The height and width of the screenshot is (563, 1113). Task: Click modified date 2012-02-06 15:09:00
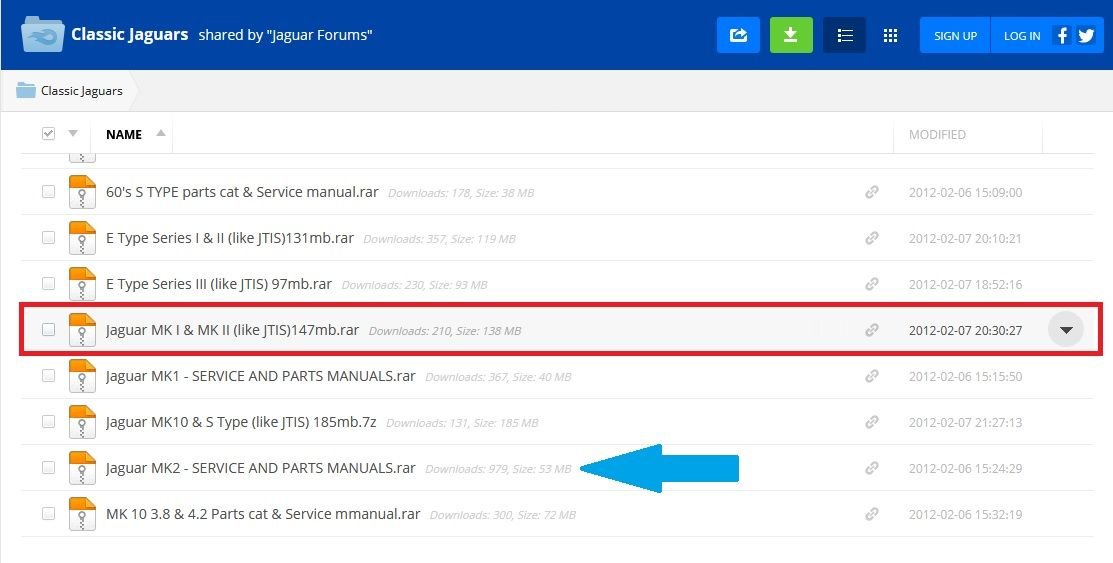pos(965,192)
